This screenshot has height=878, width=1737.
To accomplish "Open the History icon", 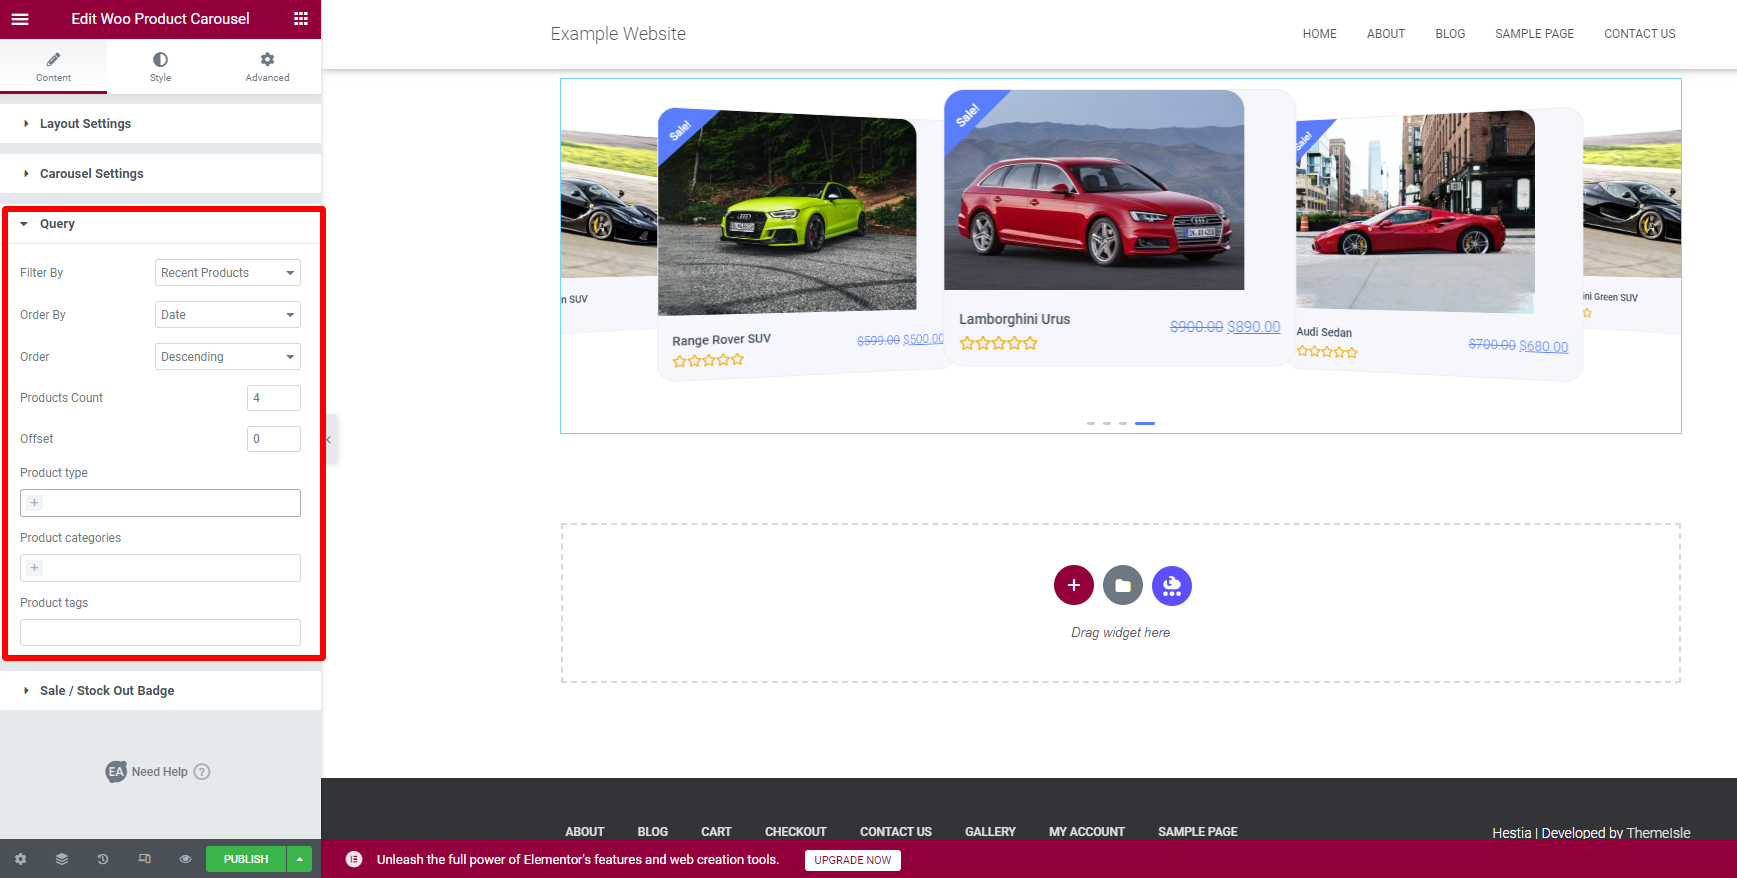I will point(103,859).
